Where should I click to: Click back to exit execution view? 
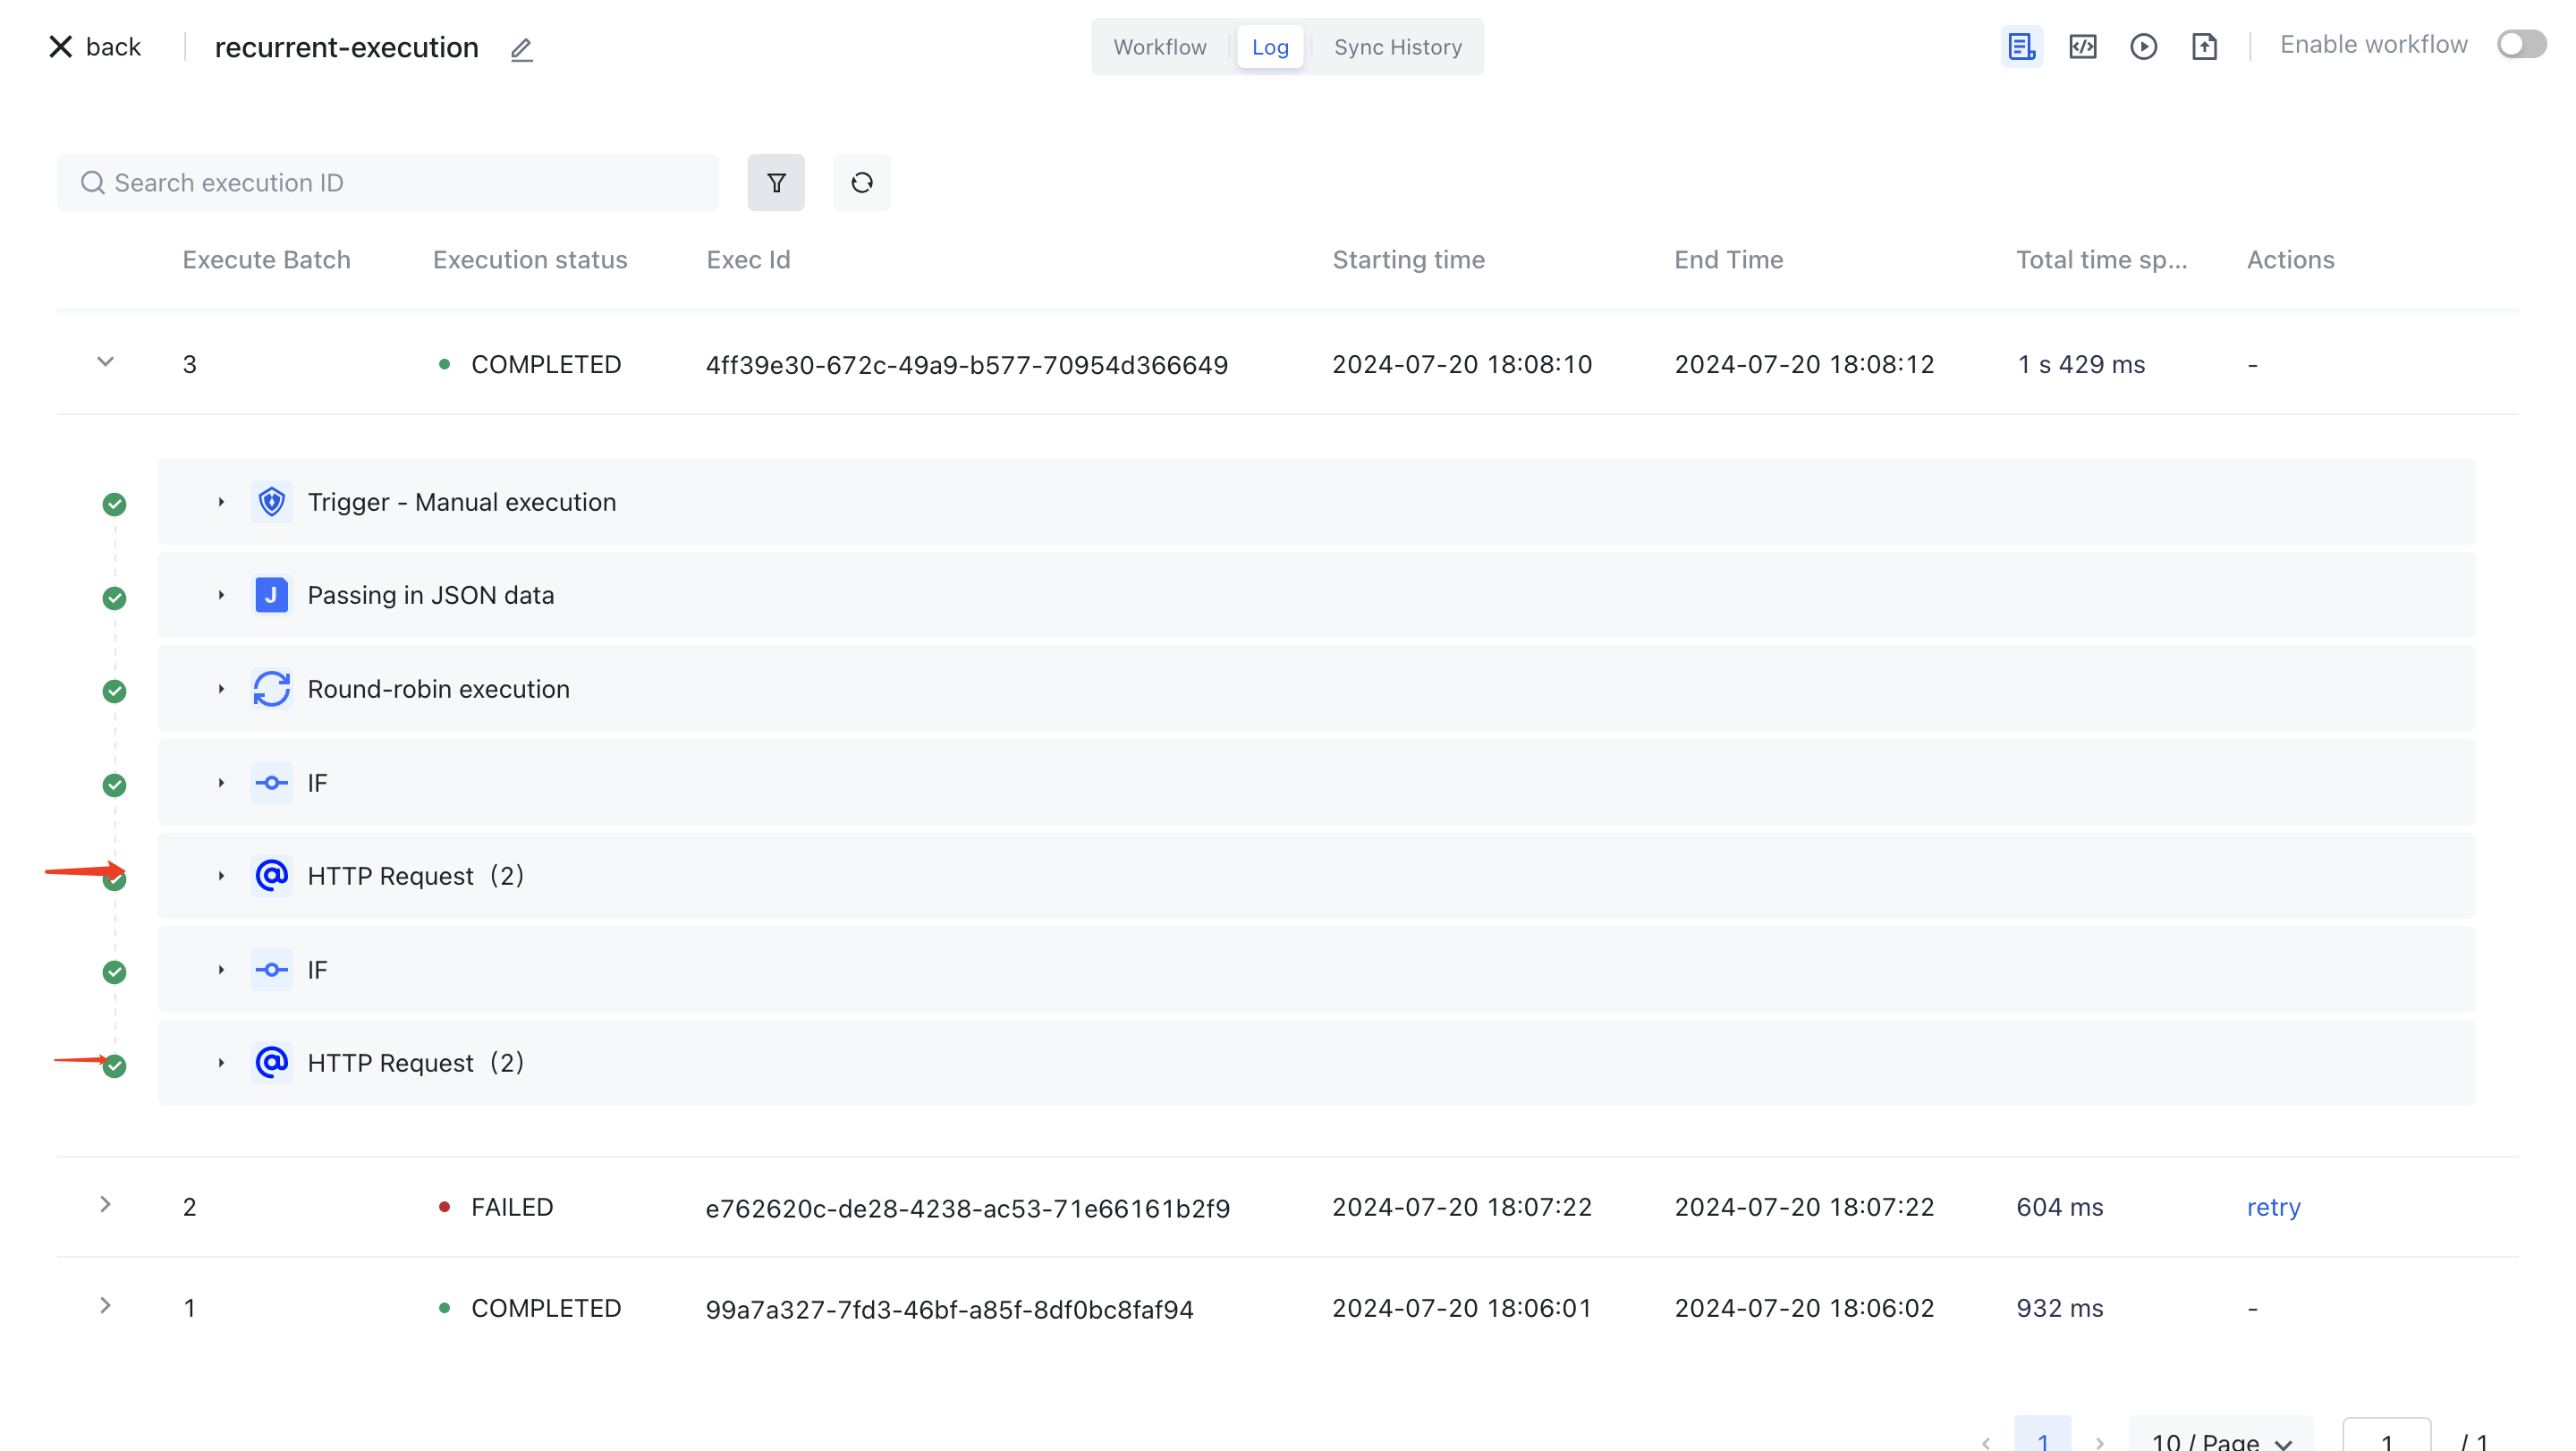click(x=95, y=46)
